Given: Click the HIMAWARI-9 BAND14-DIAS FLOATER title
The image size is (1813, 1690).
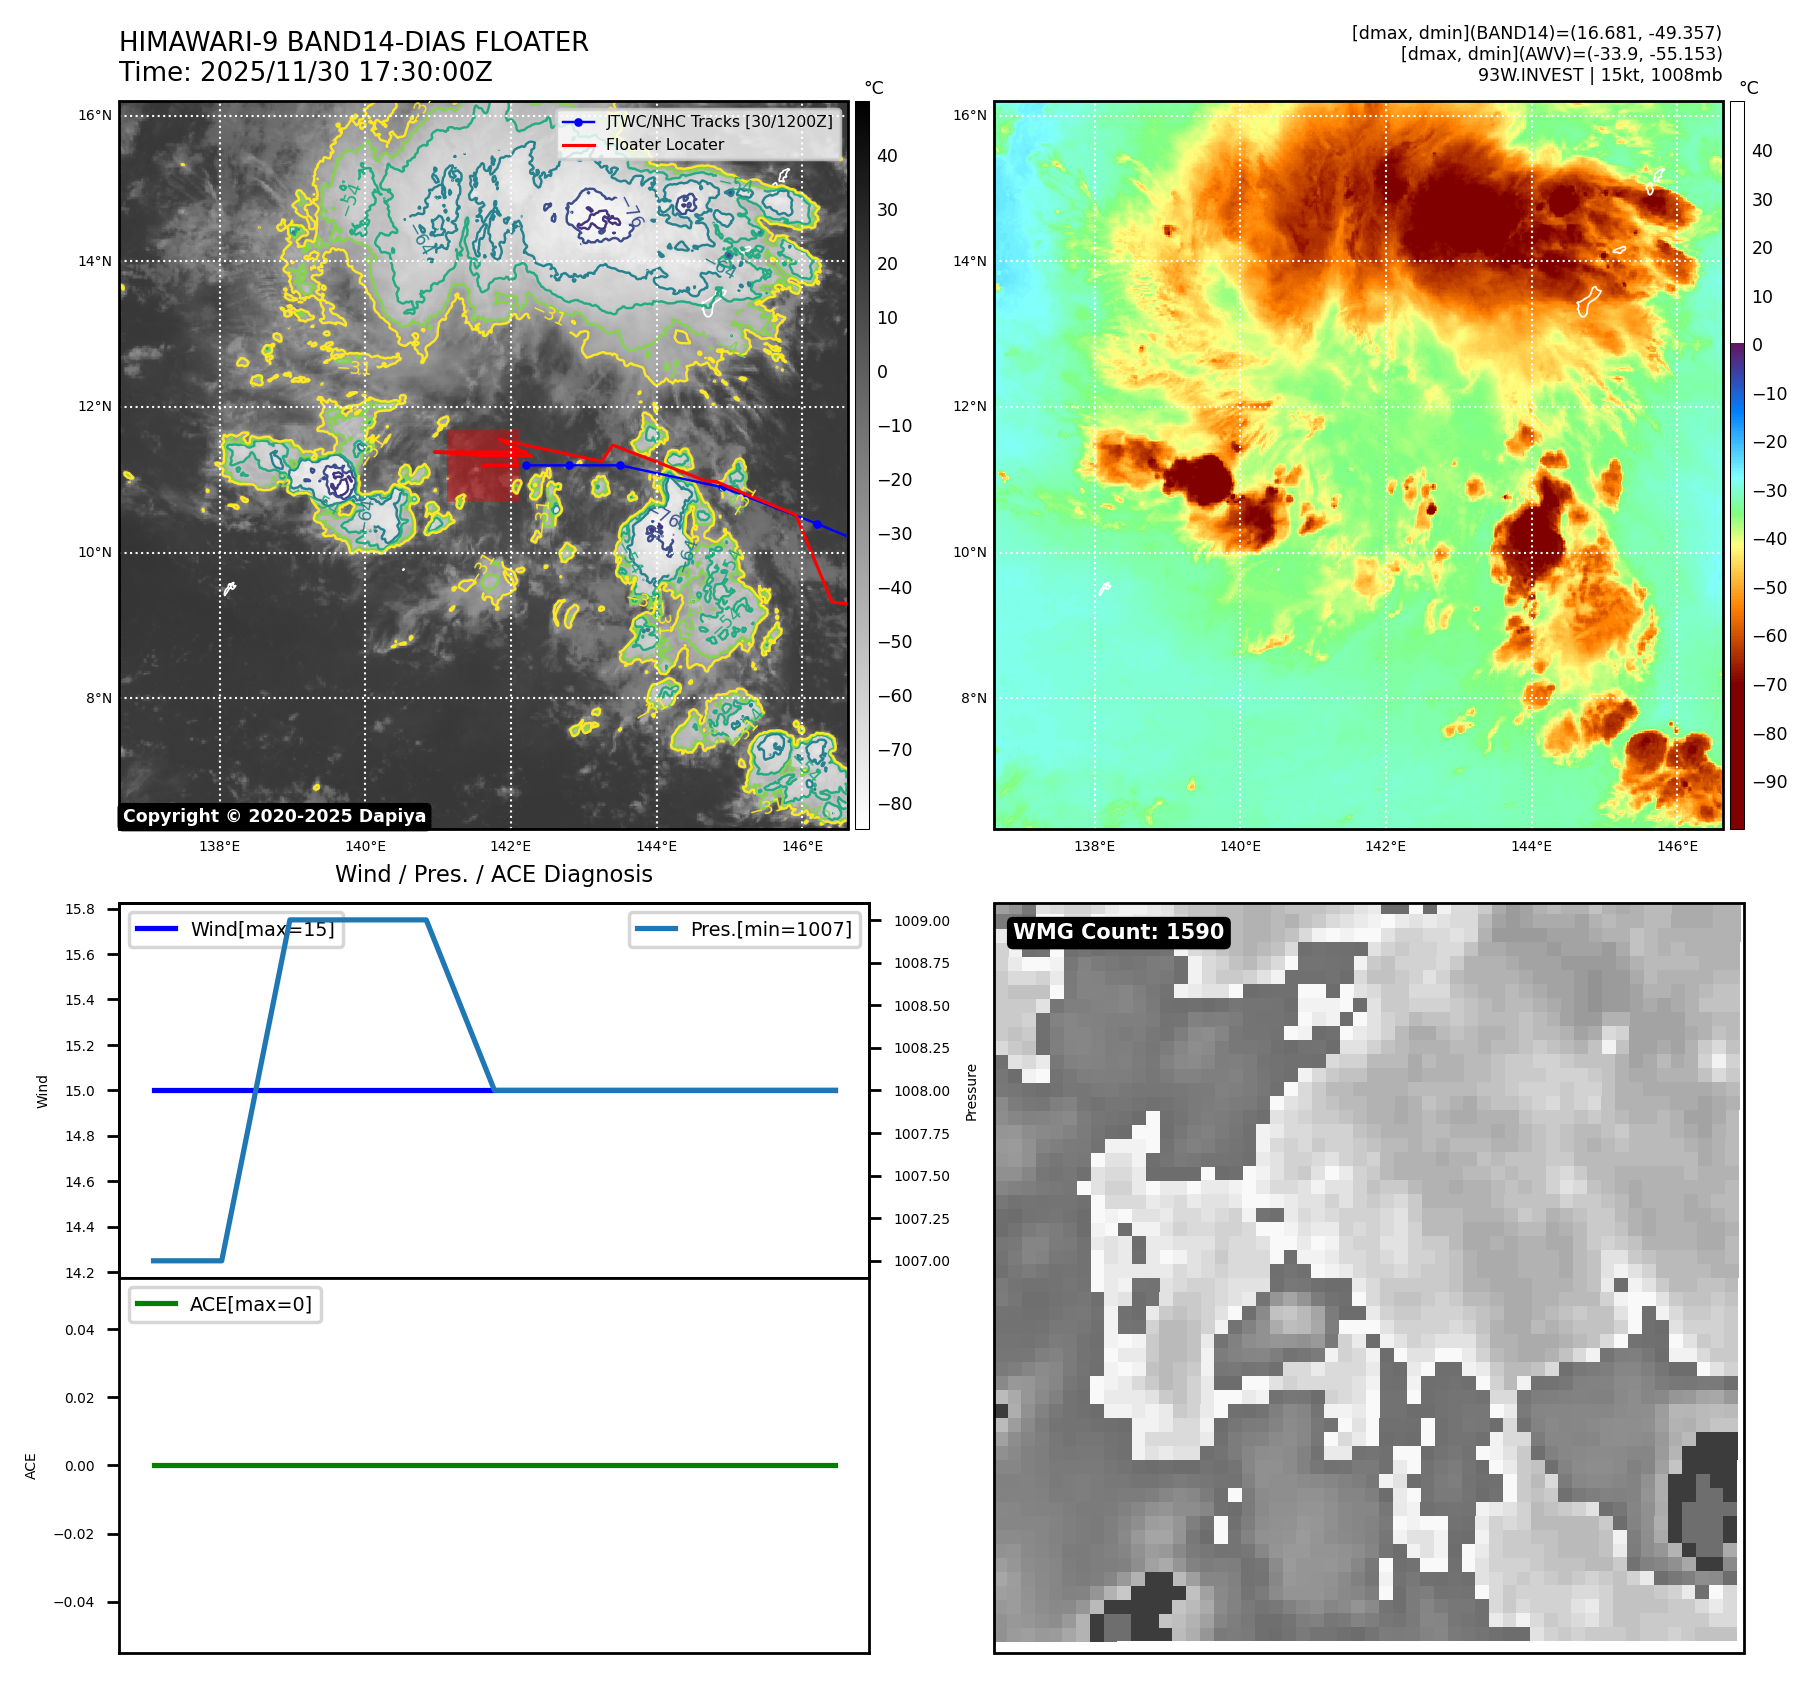Looking at the screenshot, I should click(x=353, y=42).
